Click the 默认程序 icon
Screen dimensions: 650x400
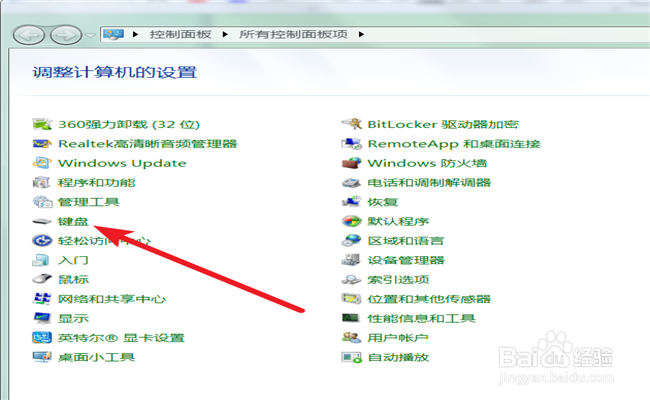tap(352, 221)
